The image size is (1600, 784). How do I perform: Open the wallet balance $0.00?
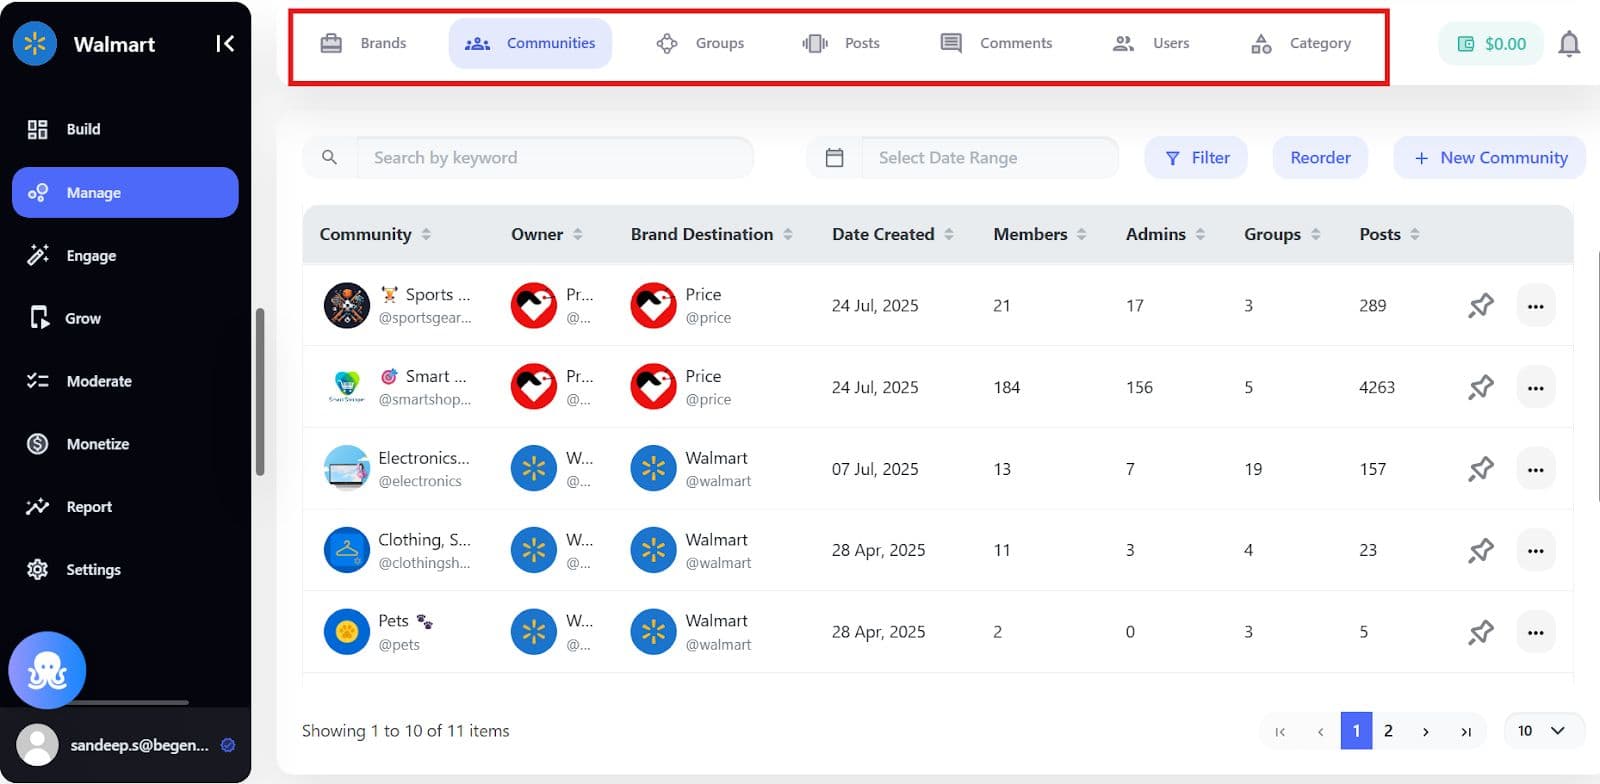(1491, 44)
